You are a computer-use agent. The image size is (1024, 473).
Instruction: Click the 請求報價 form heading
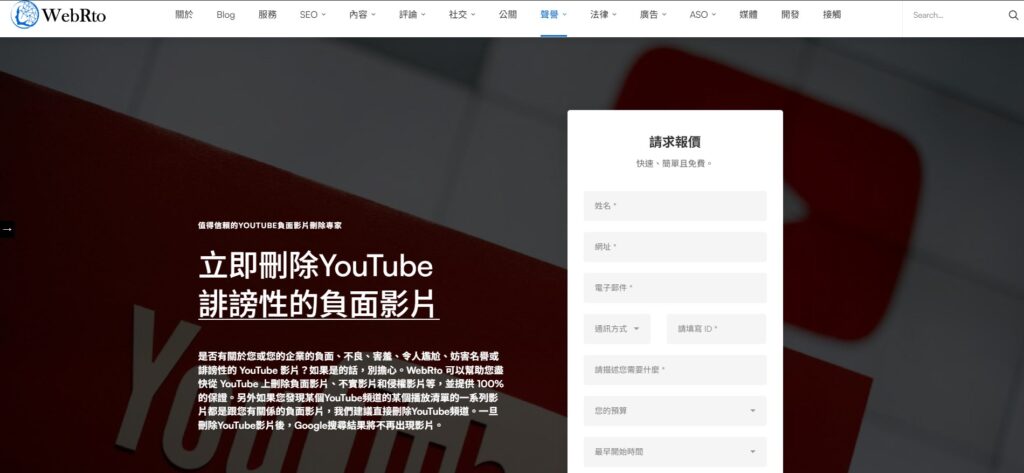[675, 142]
